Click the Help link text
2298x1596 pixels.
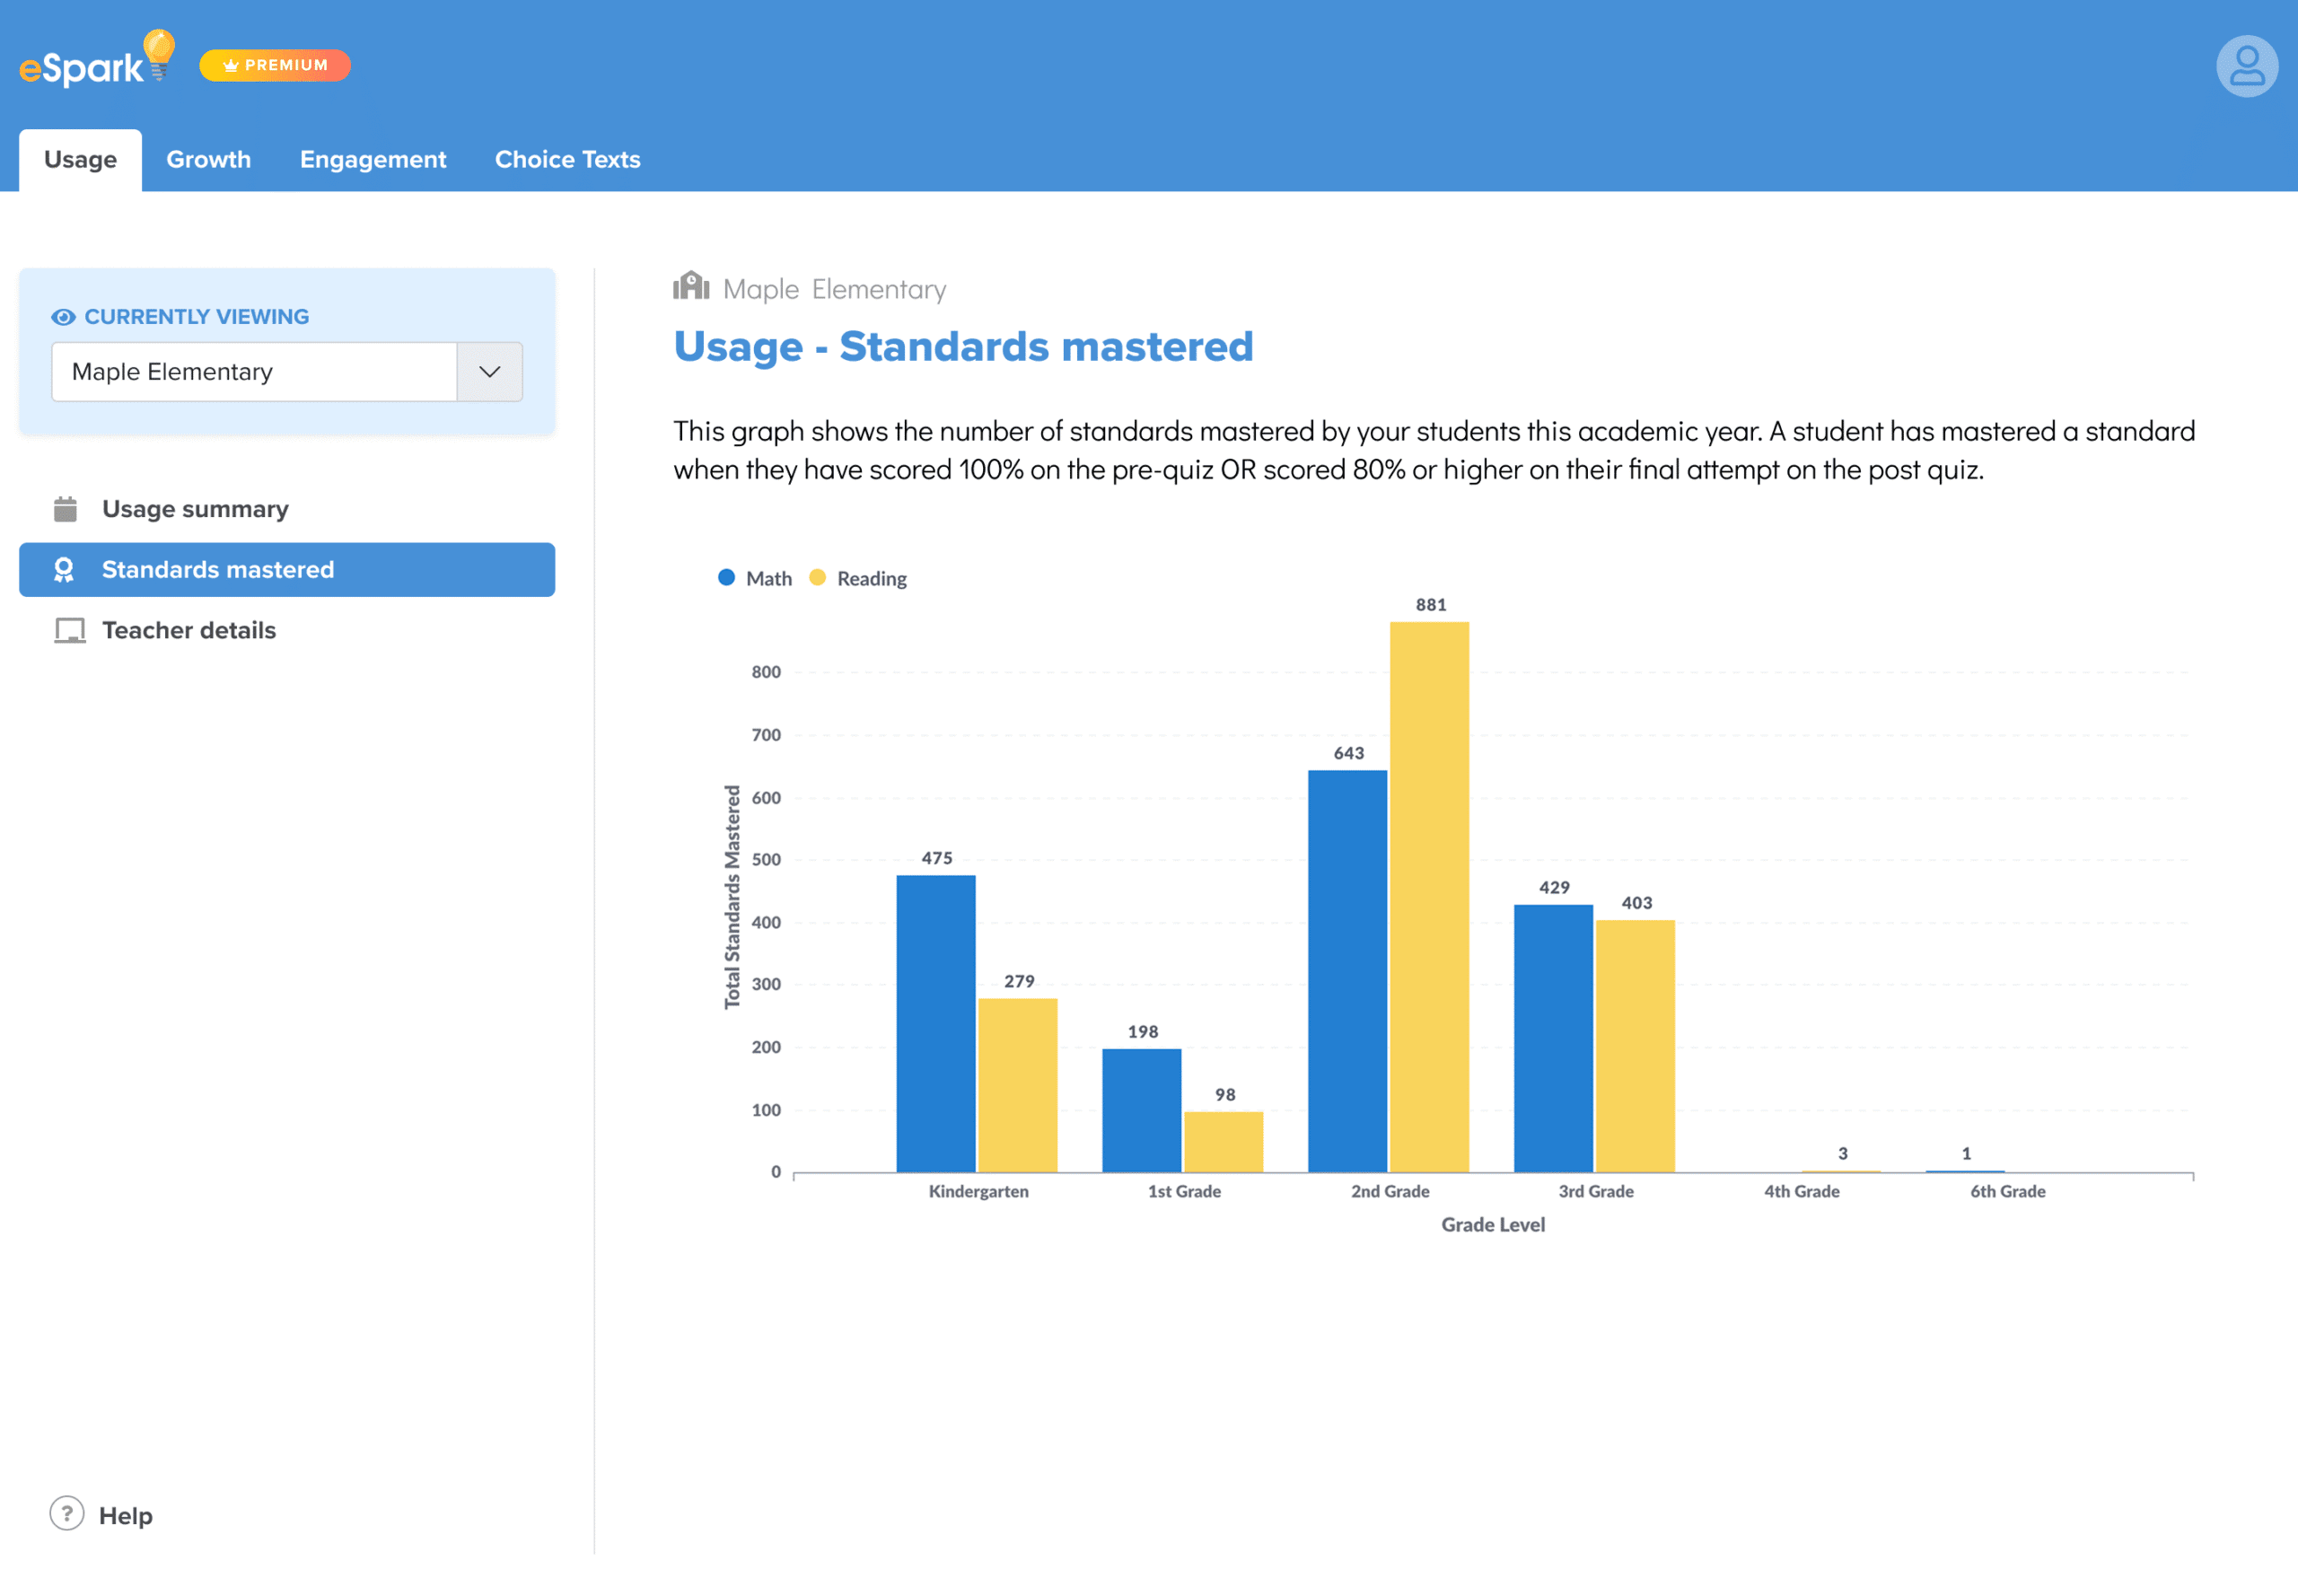click(x=125, y=1515)
